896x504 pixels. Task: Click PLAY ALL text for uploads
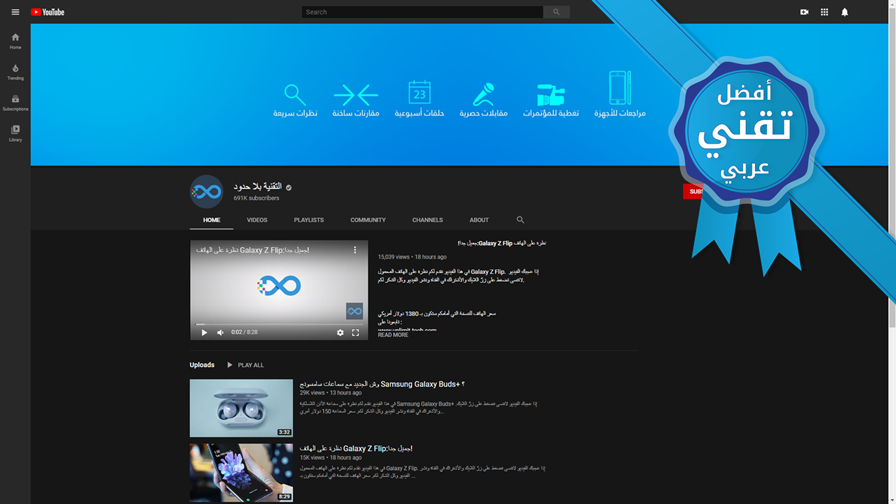coord(251,365)
